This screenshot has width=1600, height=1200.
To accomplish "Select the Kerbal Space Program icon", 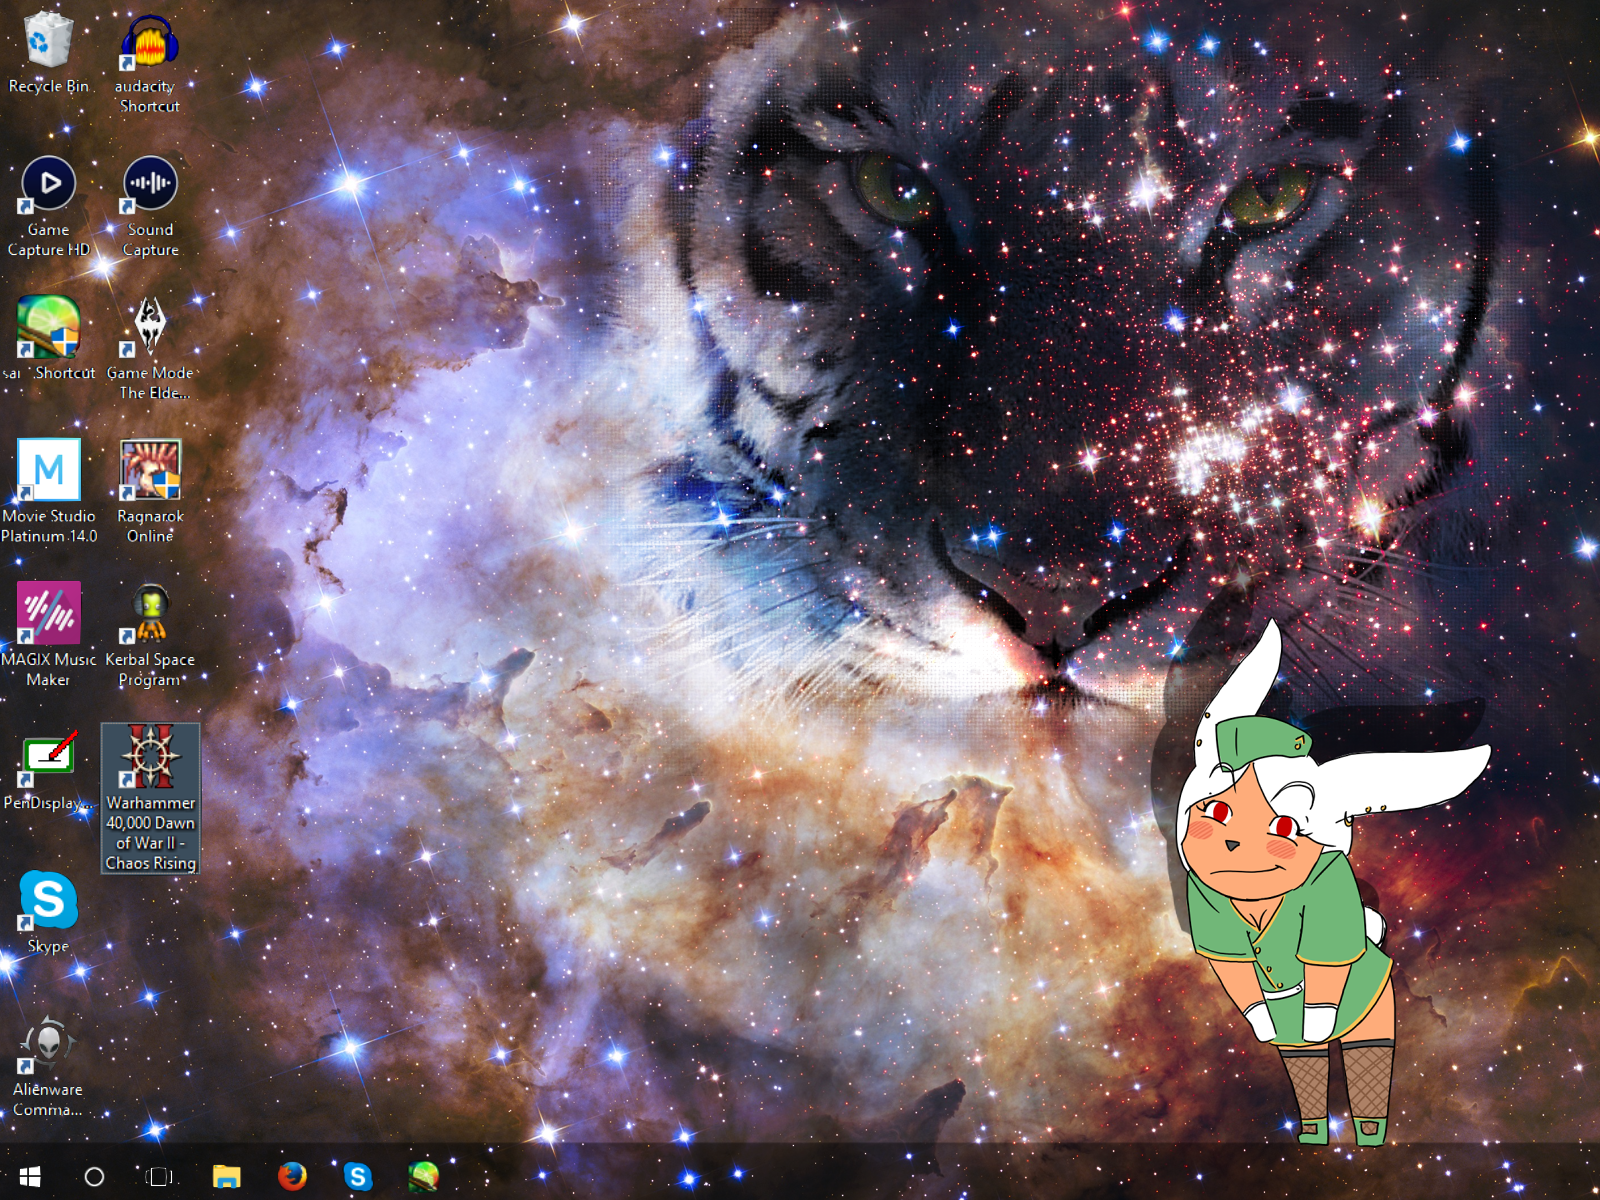I will [x=150, y=613].
